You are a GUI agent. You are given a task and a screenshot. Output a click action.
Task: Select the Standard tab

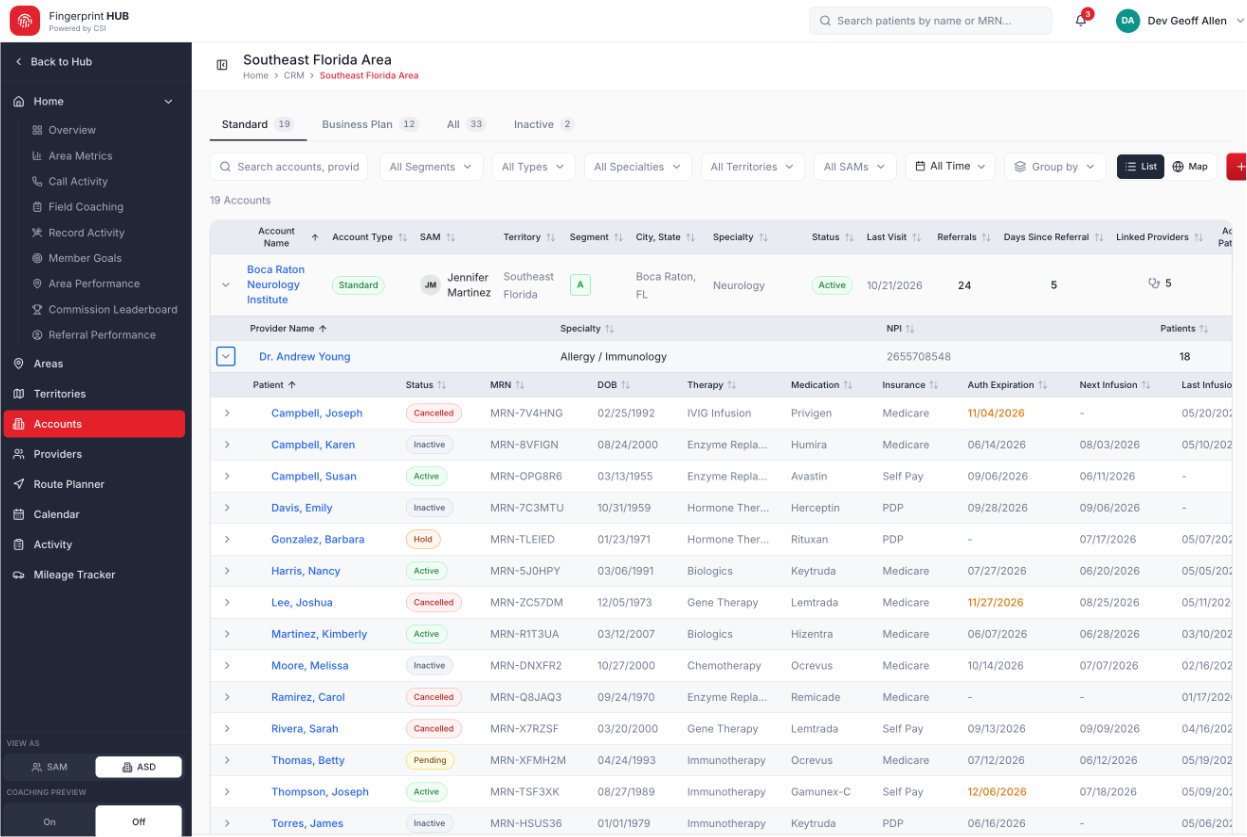click(257, 125)
